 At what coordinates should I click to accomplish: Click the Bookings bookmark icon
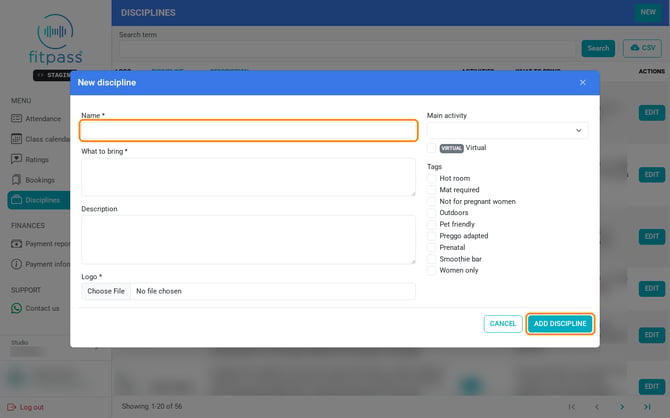coord(16,180)
